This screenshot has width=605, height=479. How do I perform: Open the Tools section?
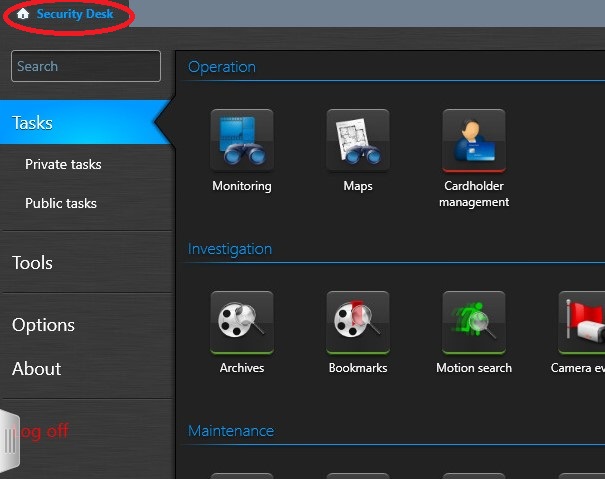coord(32,263)
